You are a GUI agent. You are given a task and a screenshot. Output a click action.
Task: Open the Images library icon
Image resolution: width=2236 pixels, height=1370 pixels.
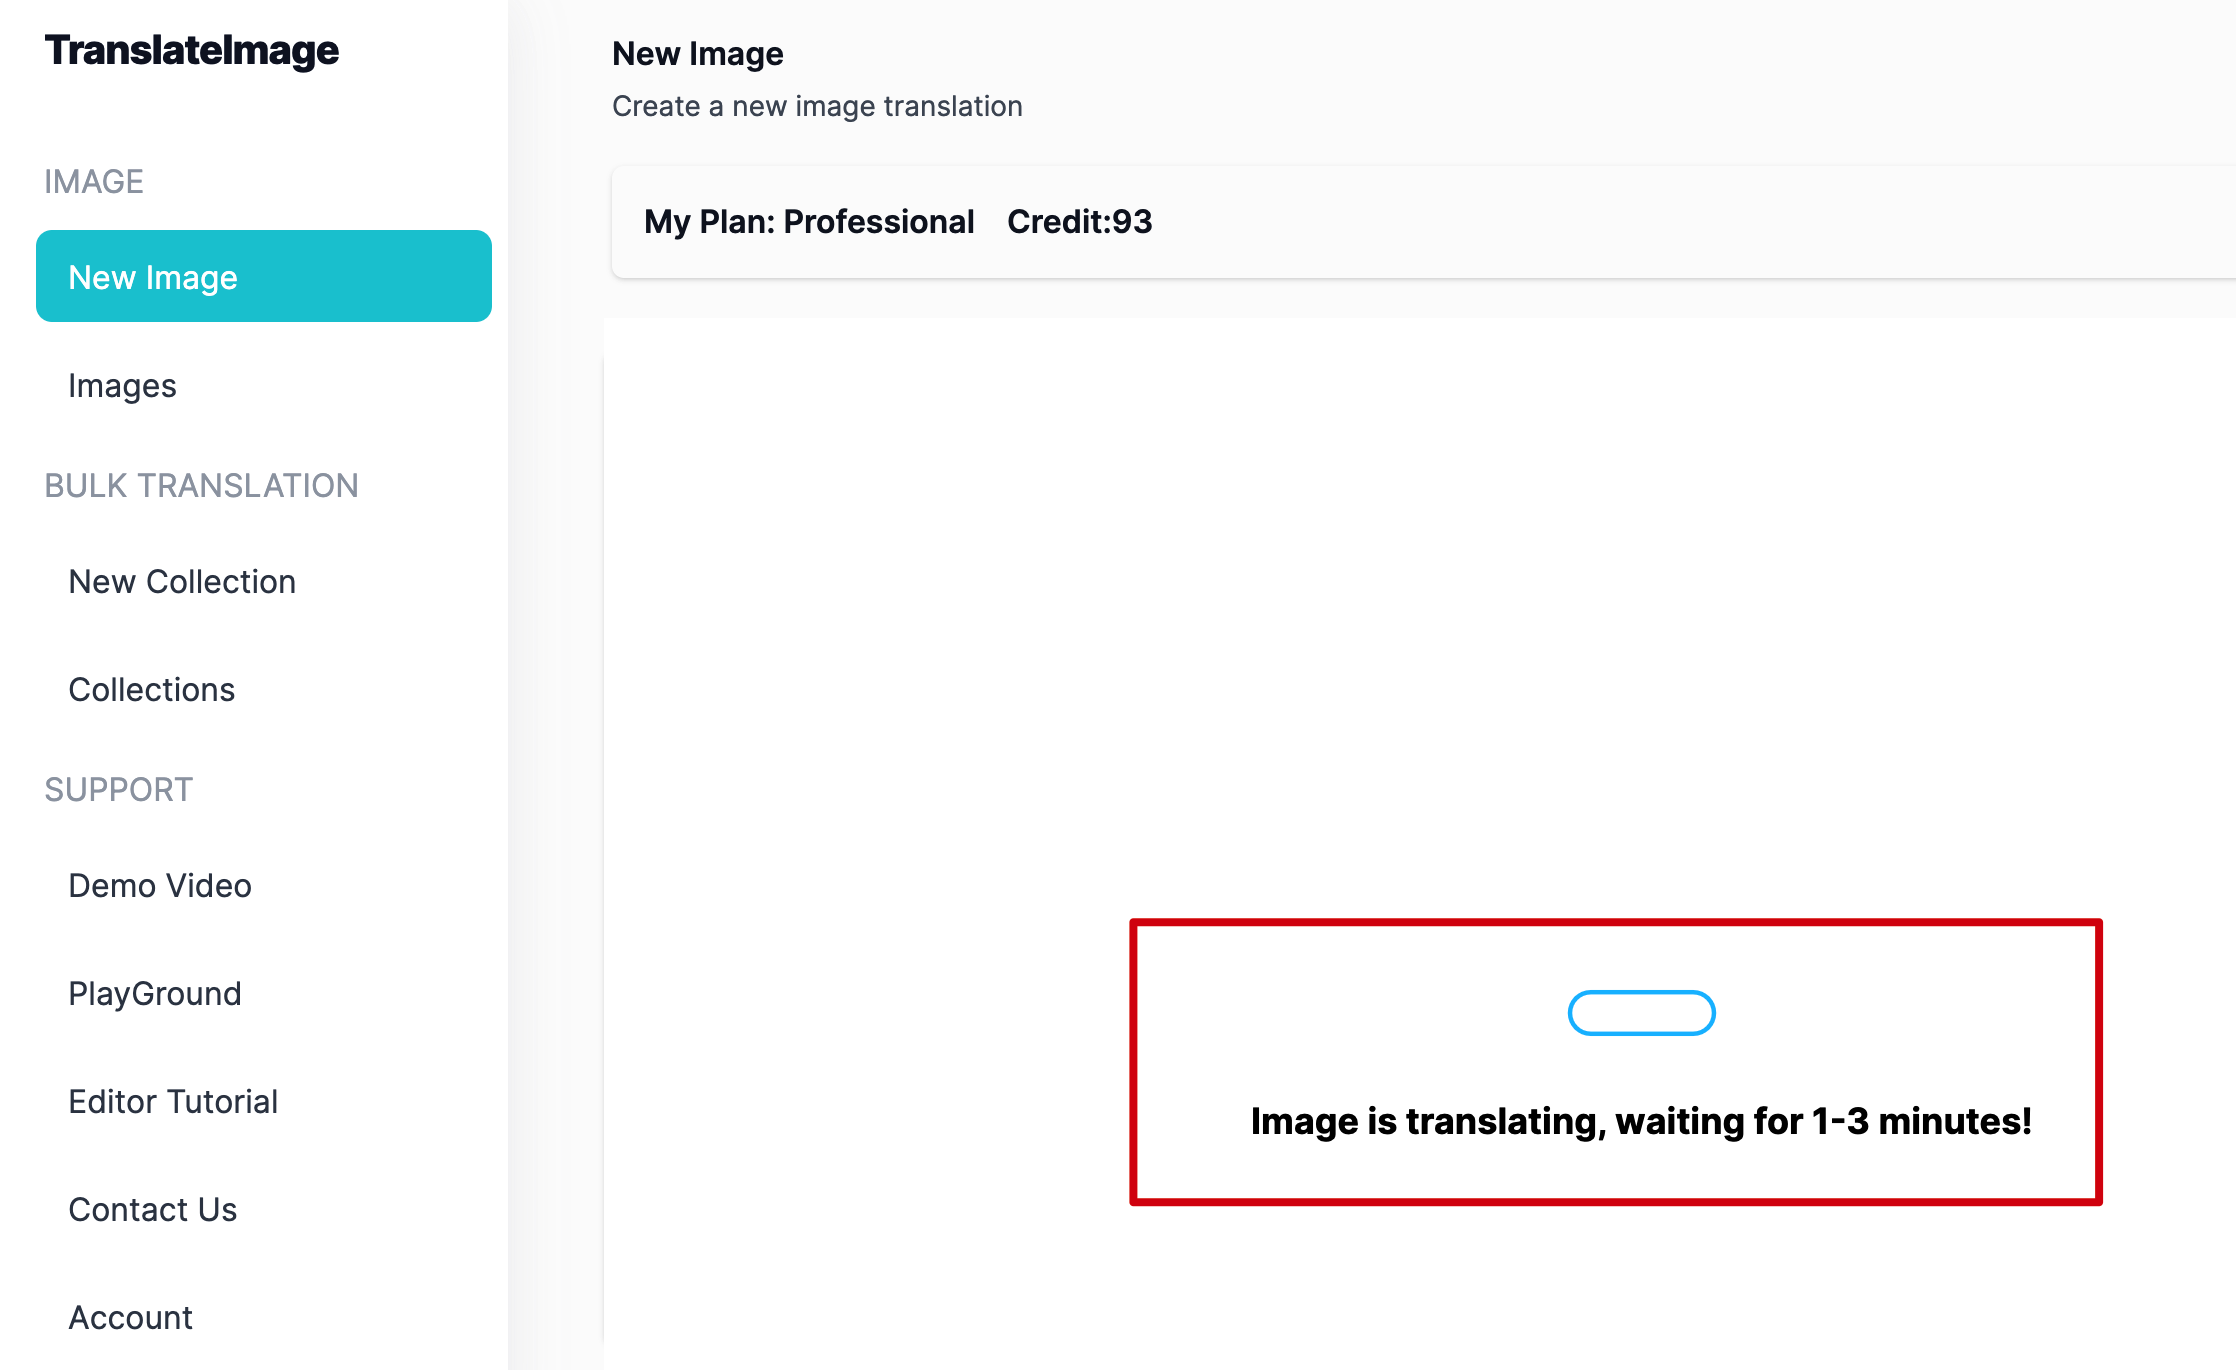coord(121,386)
